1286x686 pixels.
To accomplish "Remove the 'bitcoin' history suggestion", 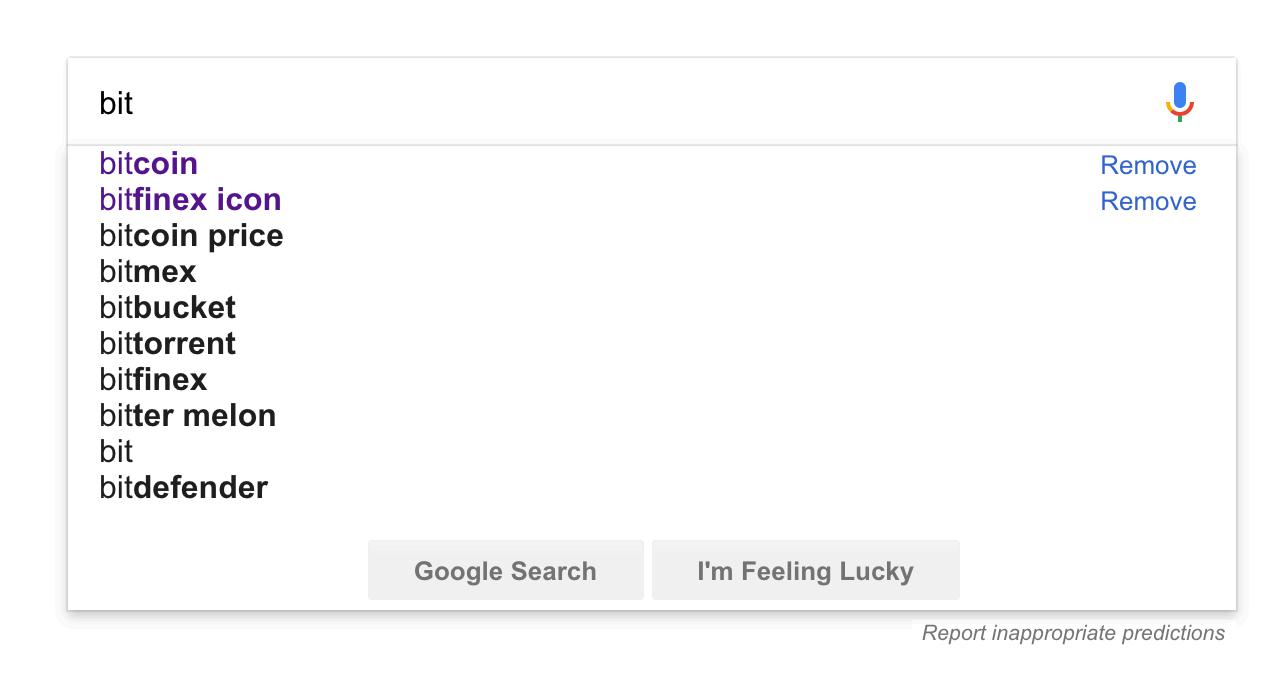I will pyautogui.click(x=1148, y=165).
